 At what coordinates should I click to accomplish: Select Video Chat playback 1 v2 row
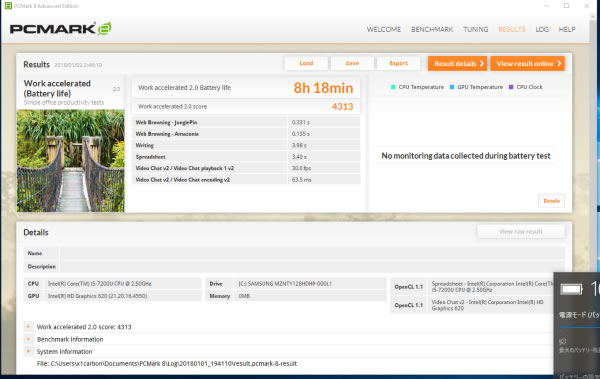pos(246,168)
